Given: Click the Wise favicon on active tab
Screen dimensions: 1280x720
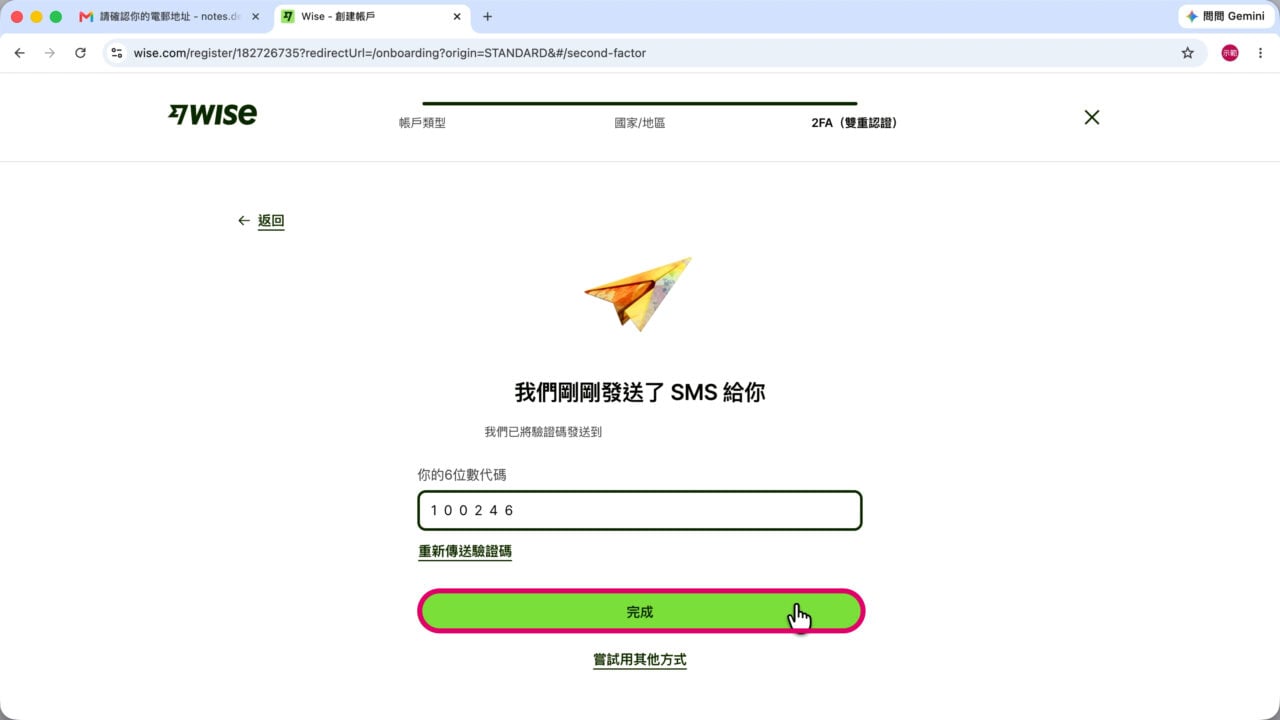Looking at the screenshot, I should [288, 17].
